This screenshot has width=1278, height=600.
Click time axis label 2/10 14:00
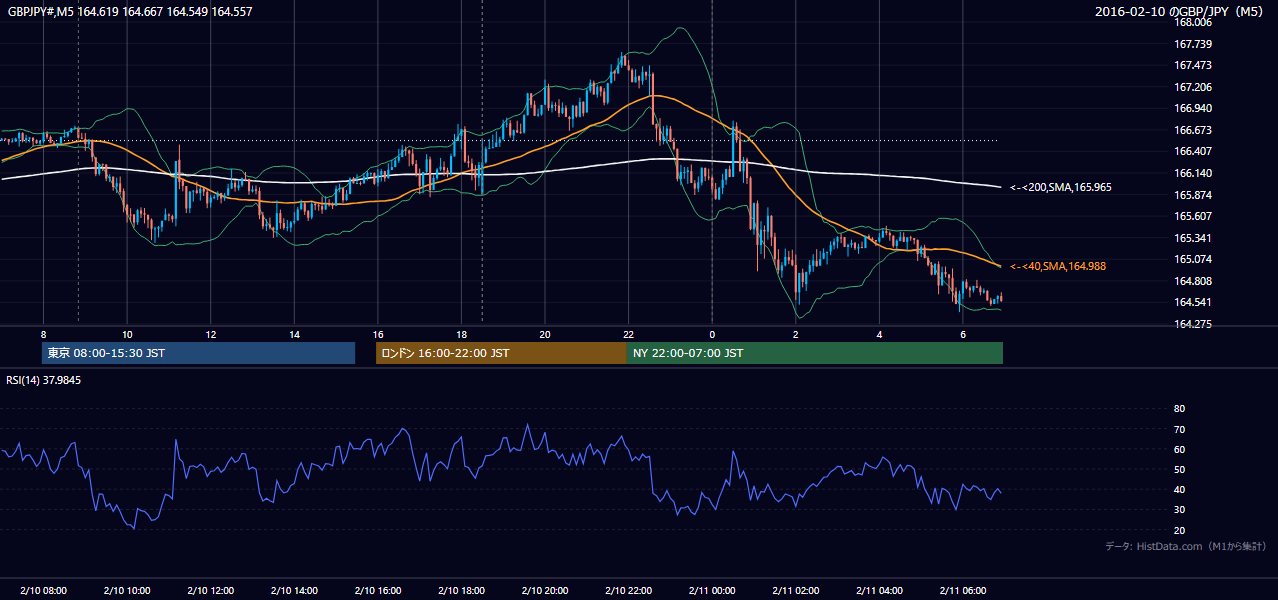click(294, 590)
